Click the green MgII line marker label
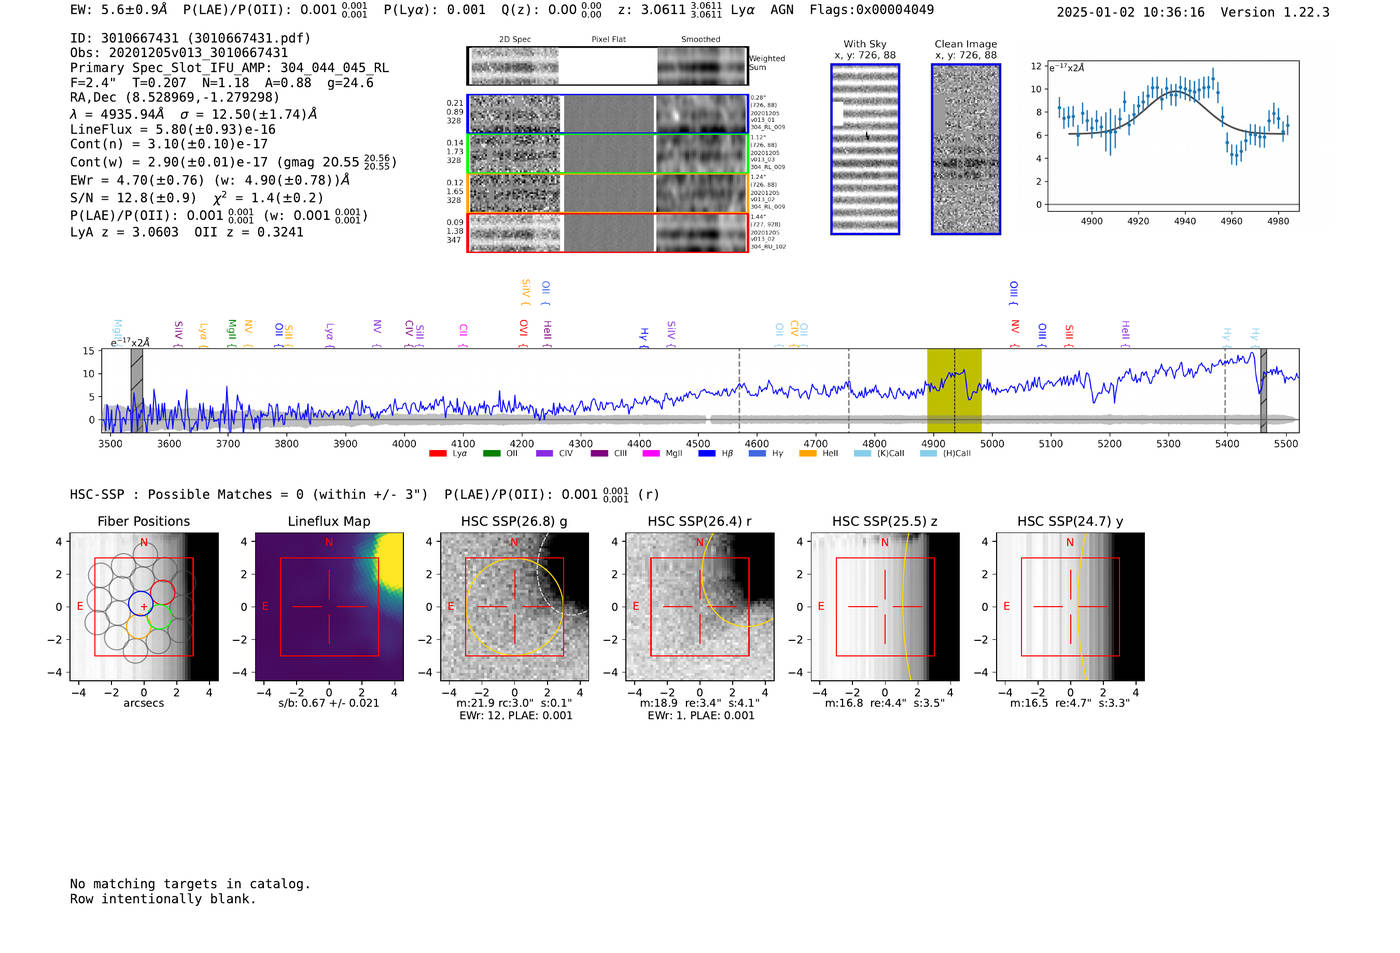Viewport: 1400px width, 953px height. 232,333
